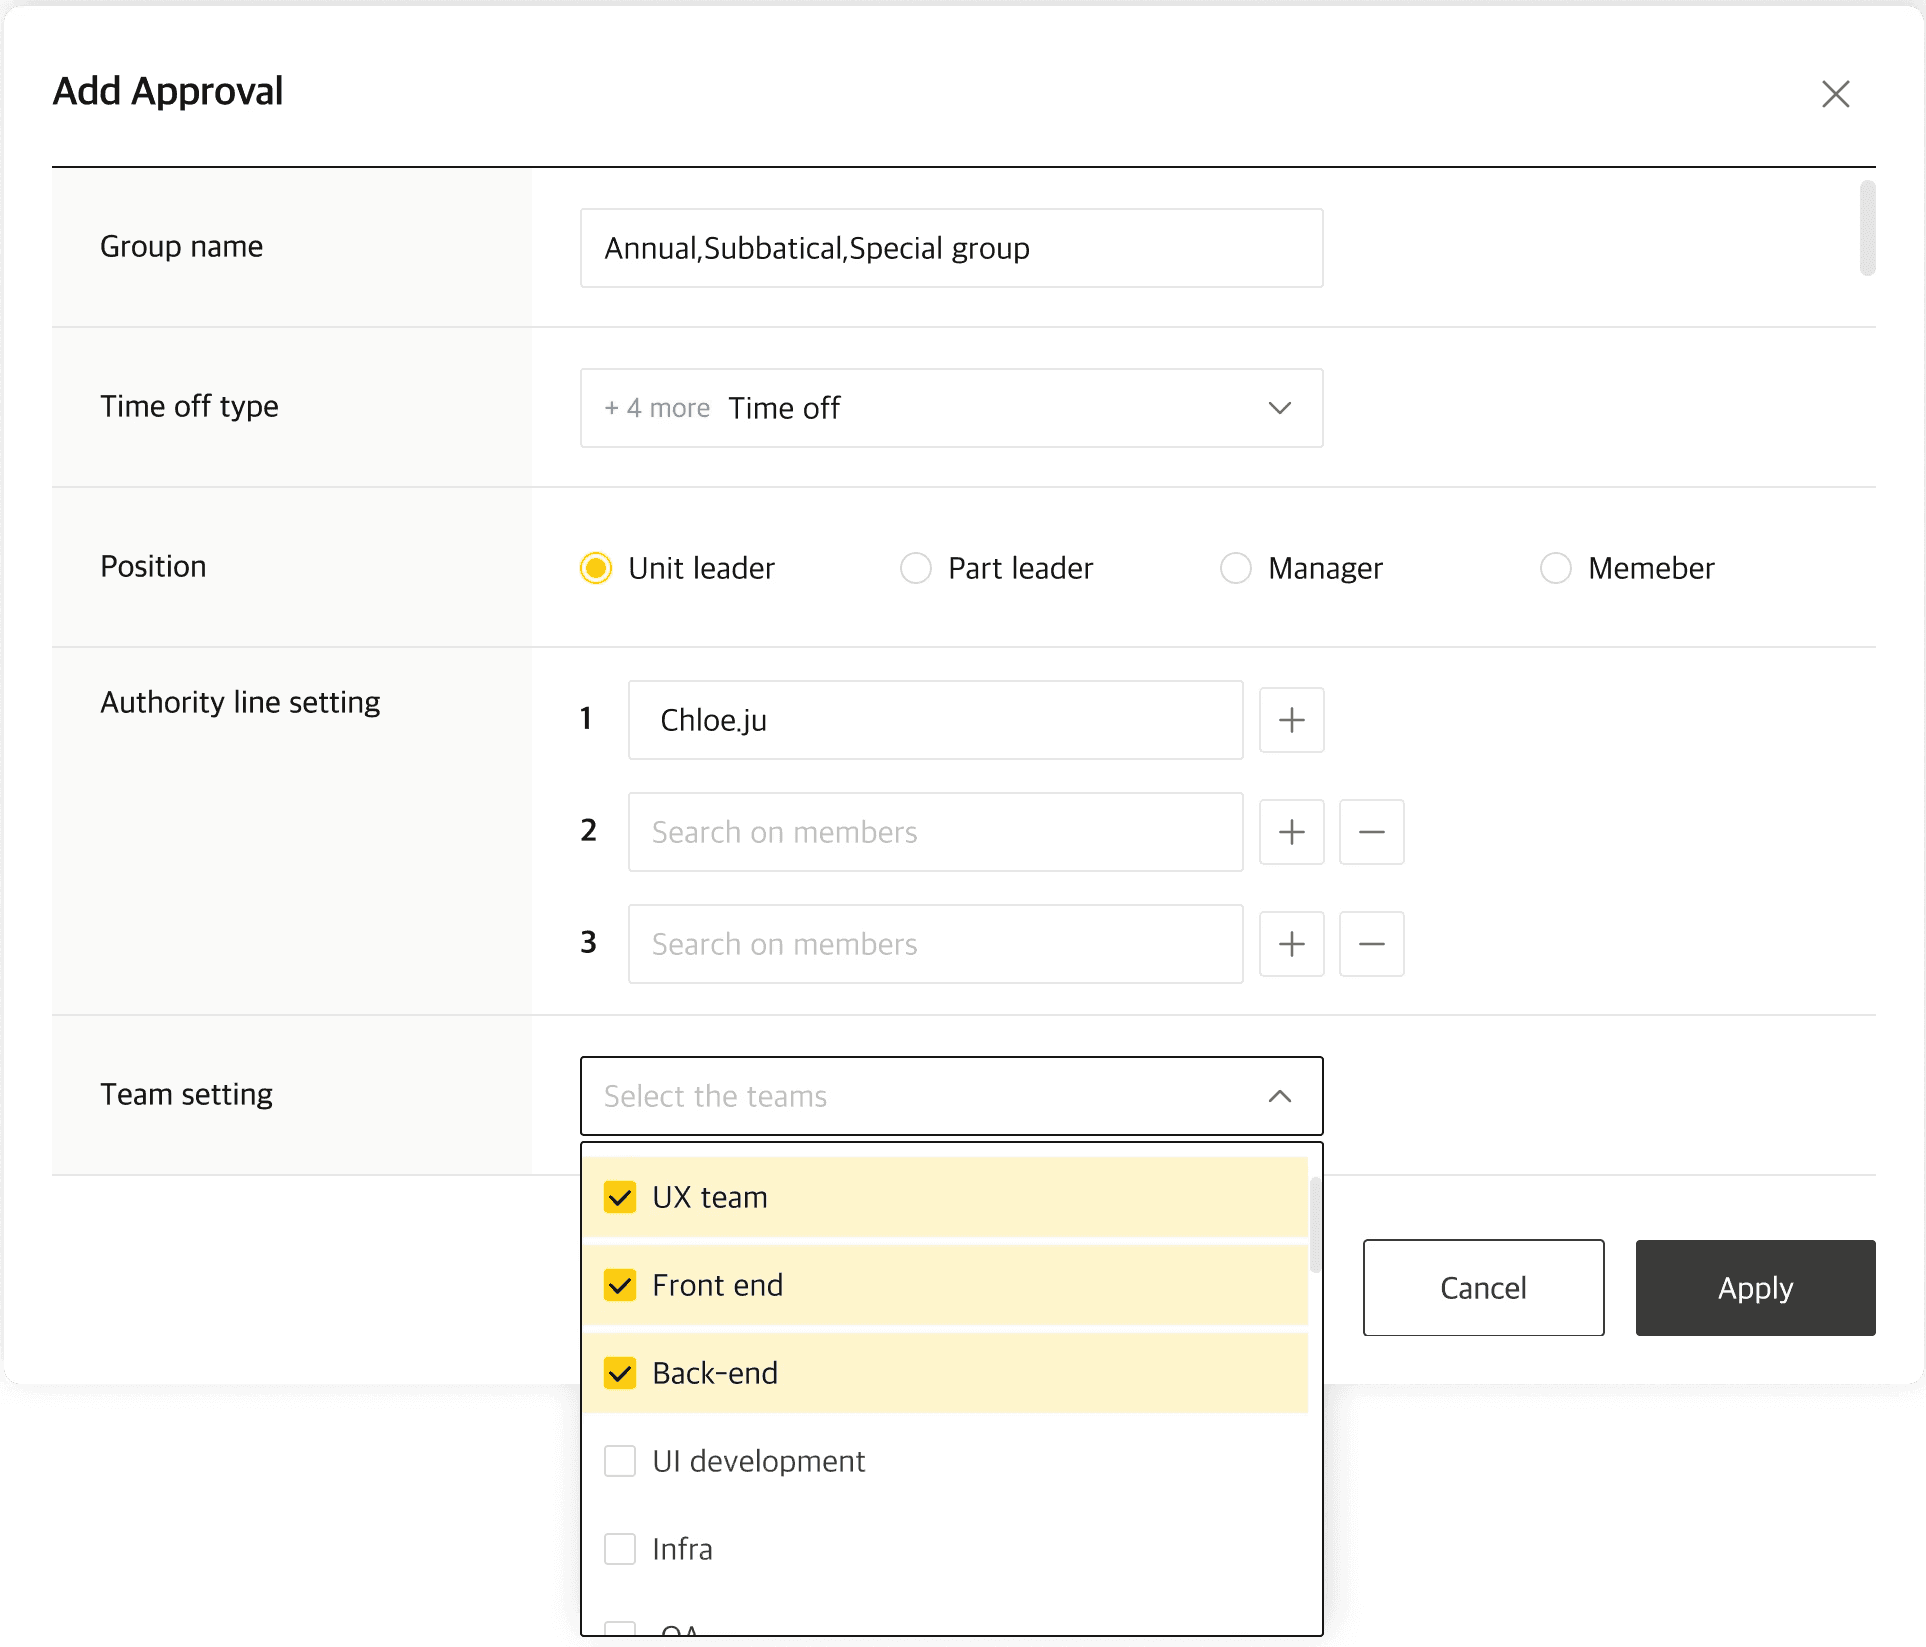
Task: Collapse the Select the teams dropdown
Action: (1279, 1096)
